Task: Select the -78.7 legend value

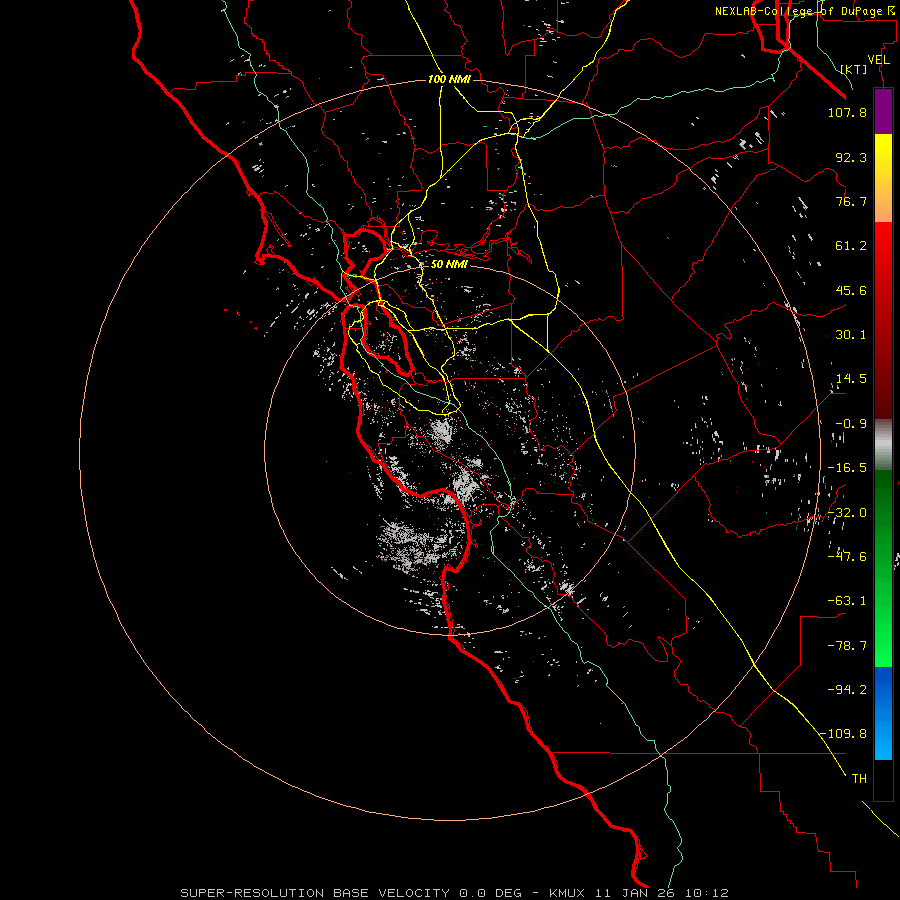Action: tap(847, 646)
